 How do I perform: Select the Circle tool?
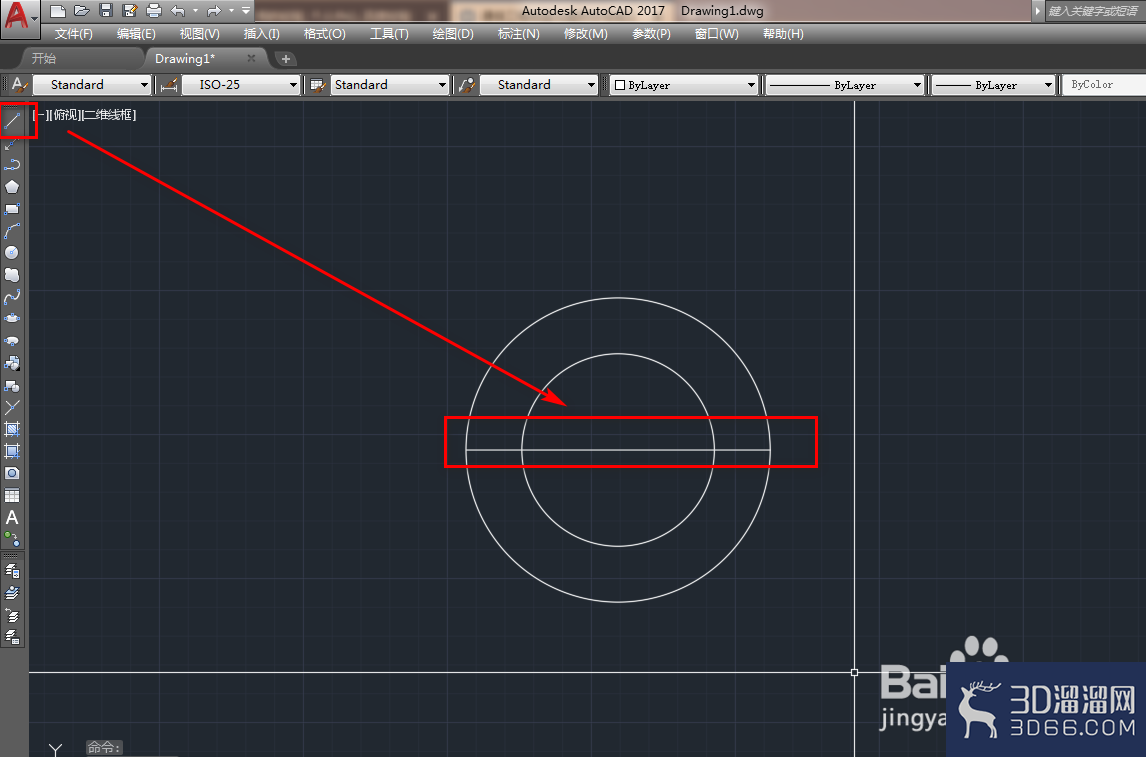pos(12,253)
